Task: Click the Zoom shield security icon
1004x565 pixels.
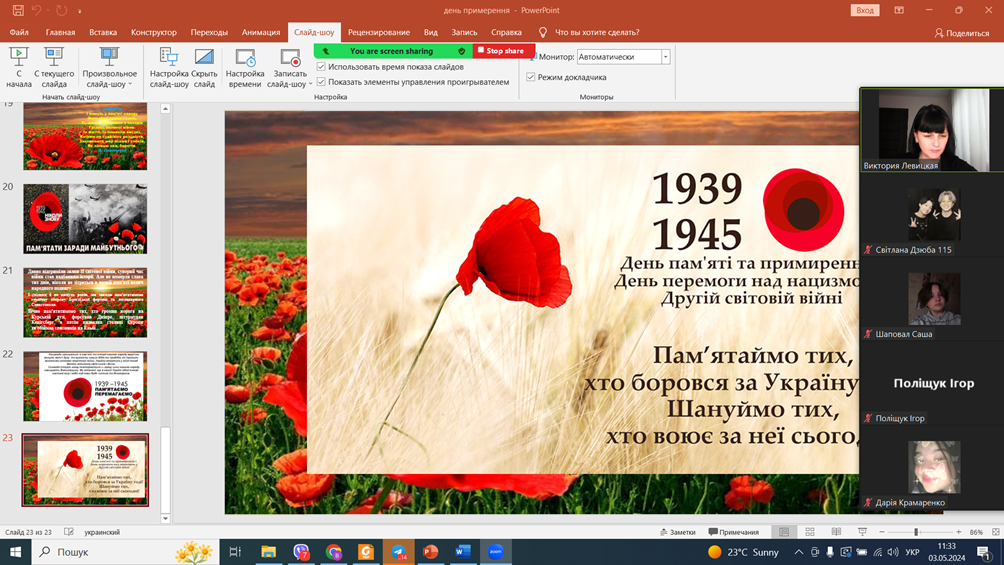Action: [462, 51]
